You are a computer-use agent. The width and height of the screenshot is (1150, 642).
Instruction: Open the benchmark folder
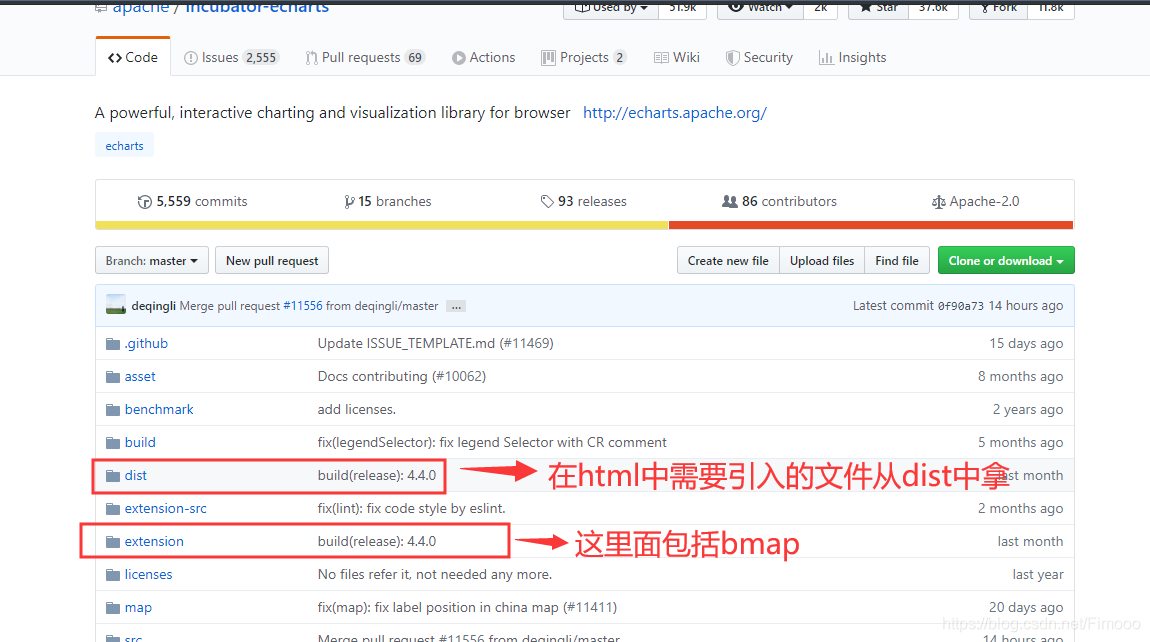pos(159,409)
